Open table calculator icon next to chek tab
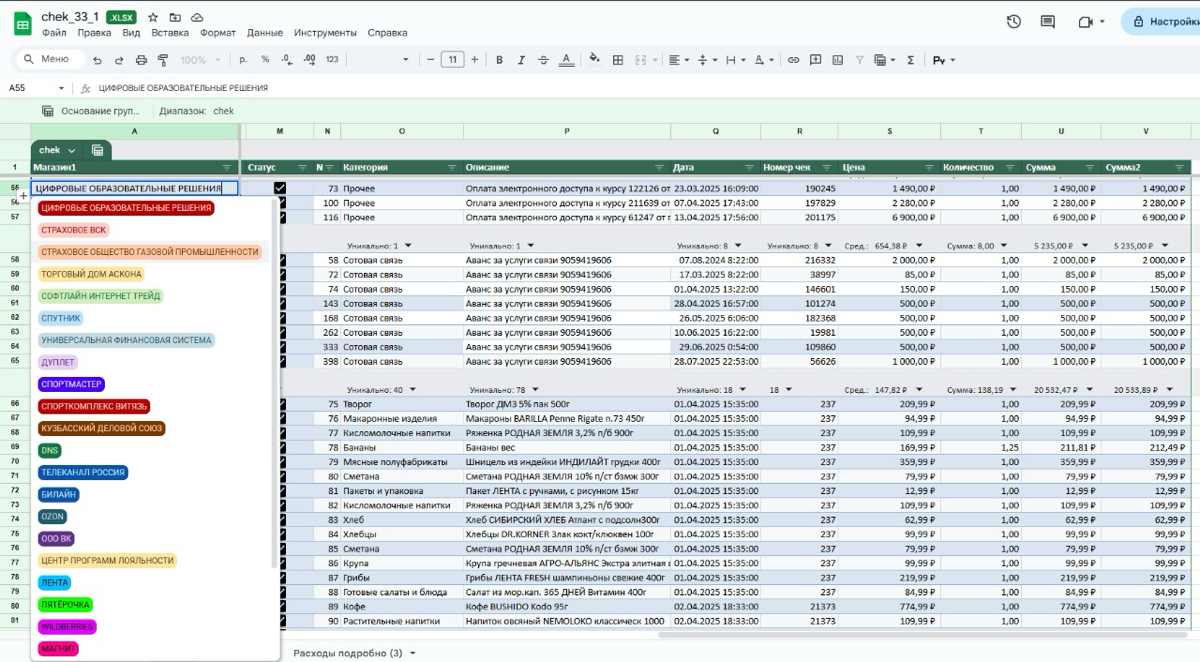 (97, 150)
